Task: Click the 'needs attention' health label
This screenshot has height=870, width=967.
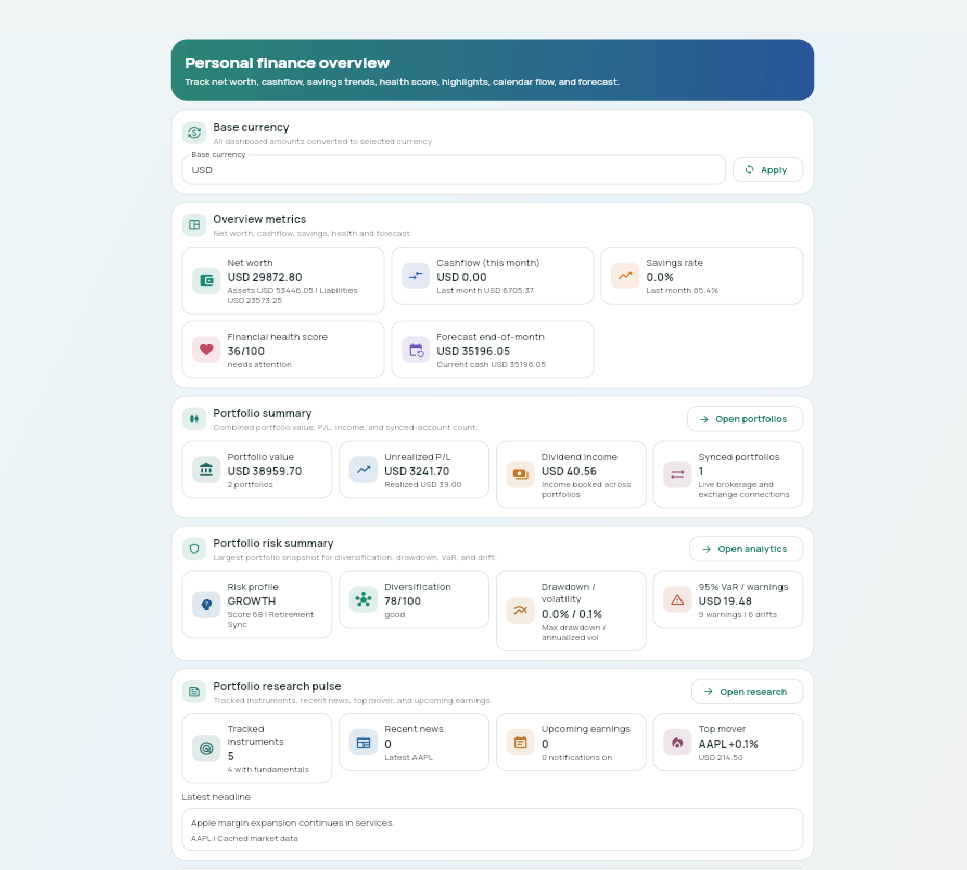Action: tap(260, 365)
